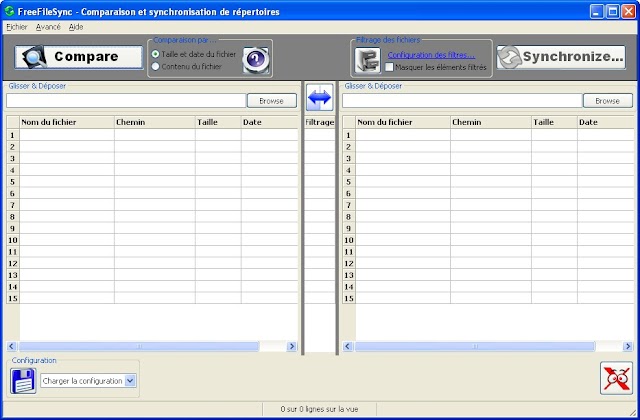The height and width of the screenshot is (420, 640).
Task: Click FreeFileSync title bar app icon
Action: 9,11
